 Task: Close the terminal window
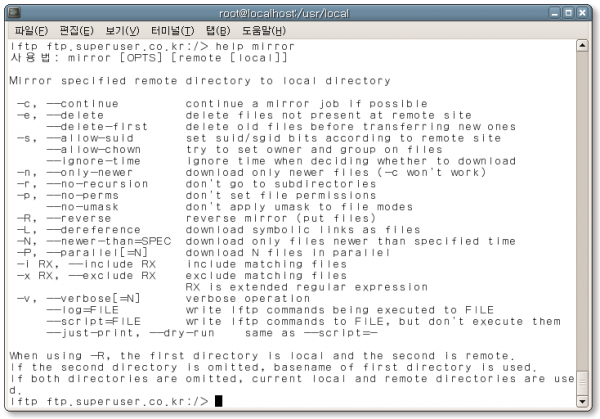(x=583, y=13)
